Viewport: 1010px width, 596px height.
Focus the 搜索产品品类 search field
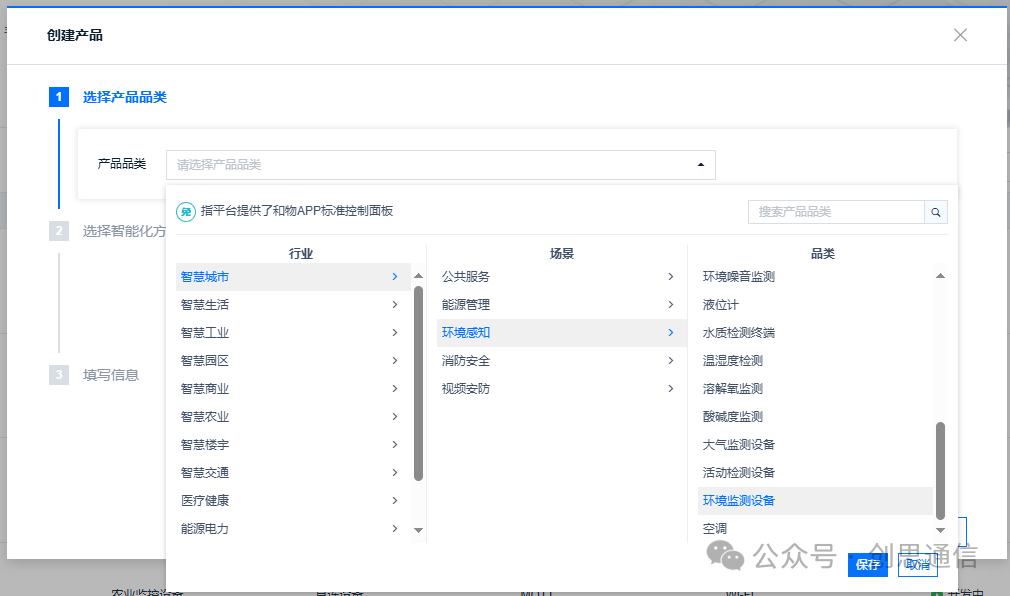(836, 212)
